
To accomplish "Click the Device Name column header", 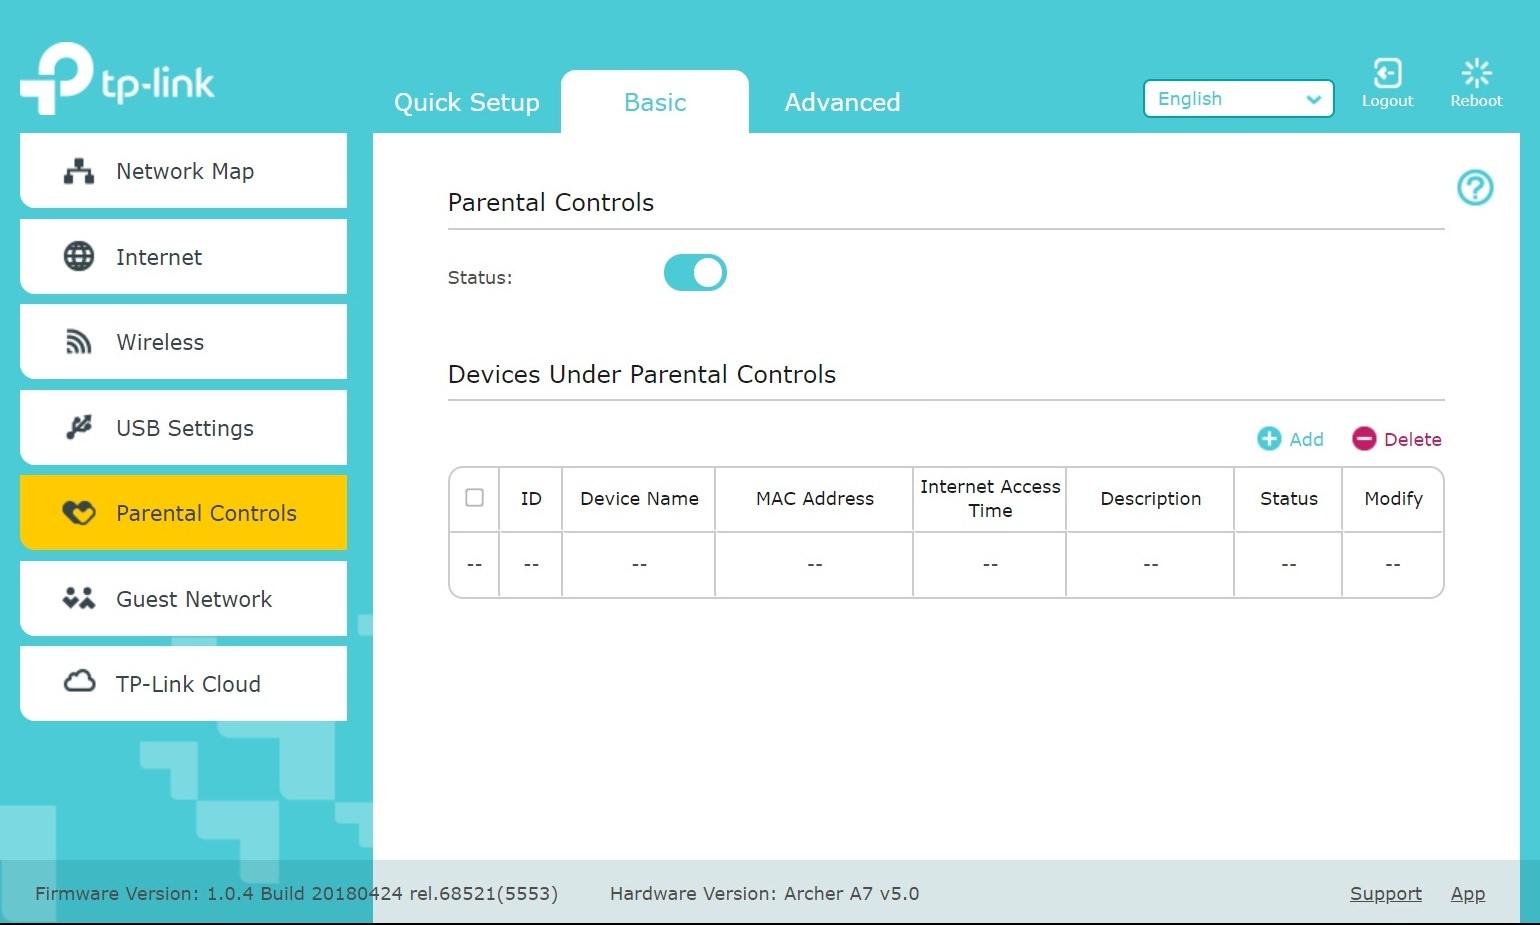I will (x=639, y=498).
